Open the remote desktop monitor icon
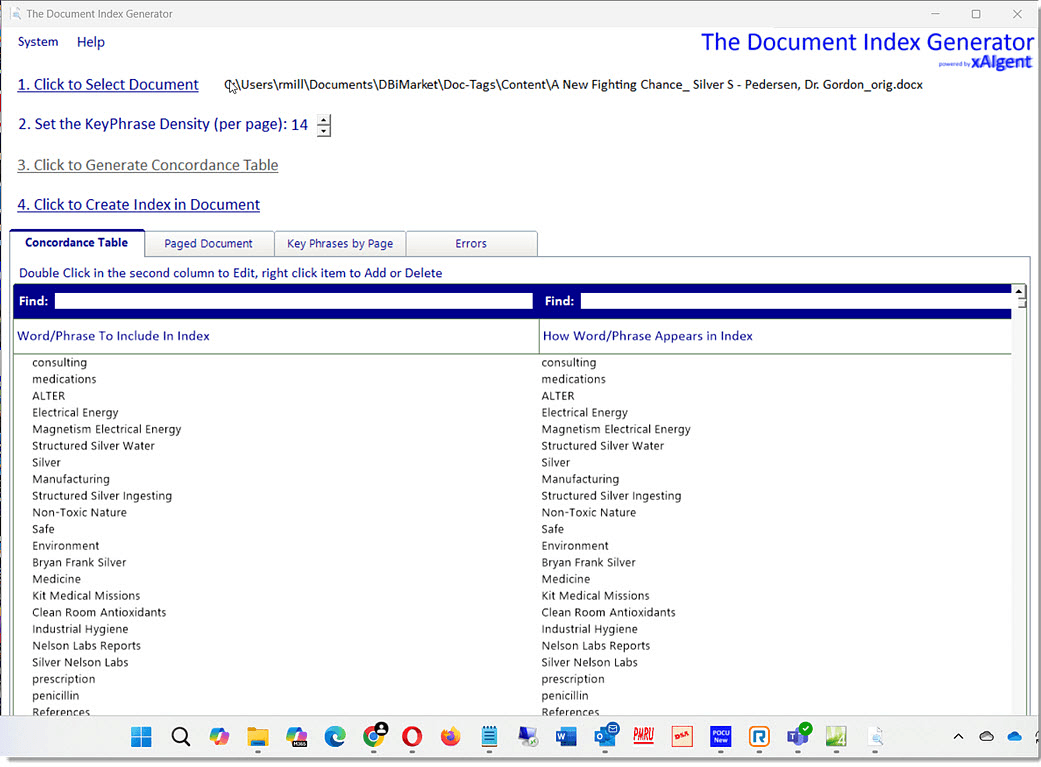The height and width of the screenshot is (767, 1041). 528,736
